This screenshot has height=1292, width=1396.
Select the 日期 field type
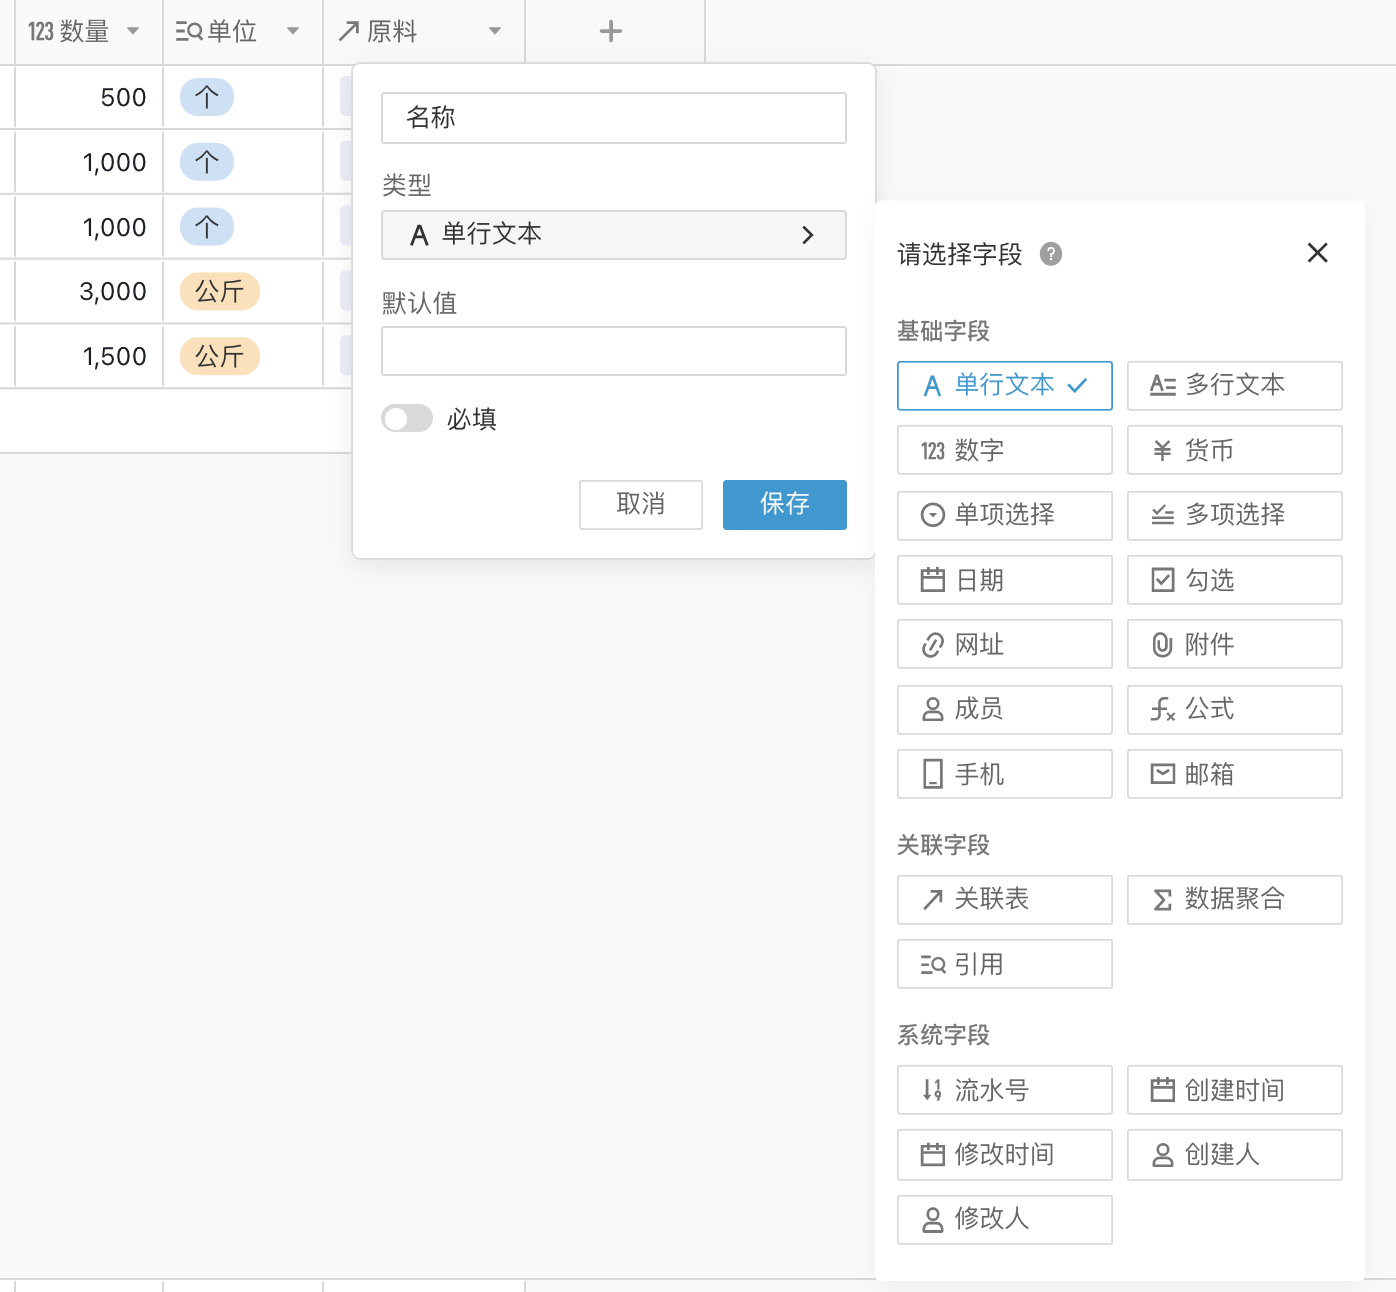pyautogui.click(x=1005, y=580)
